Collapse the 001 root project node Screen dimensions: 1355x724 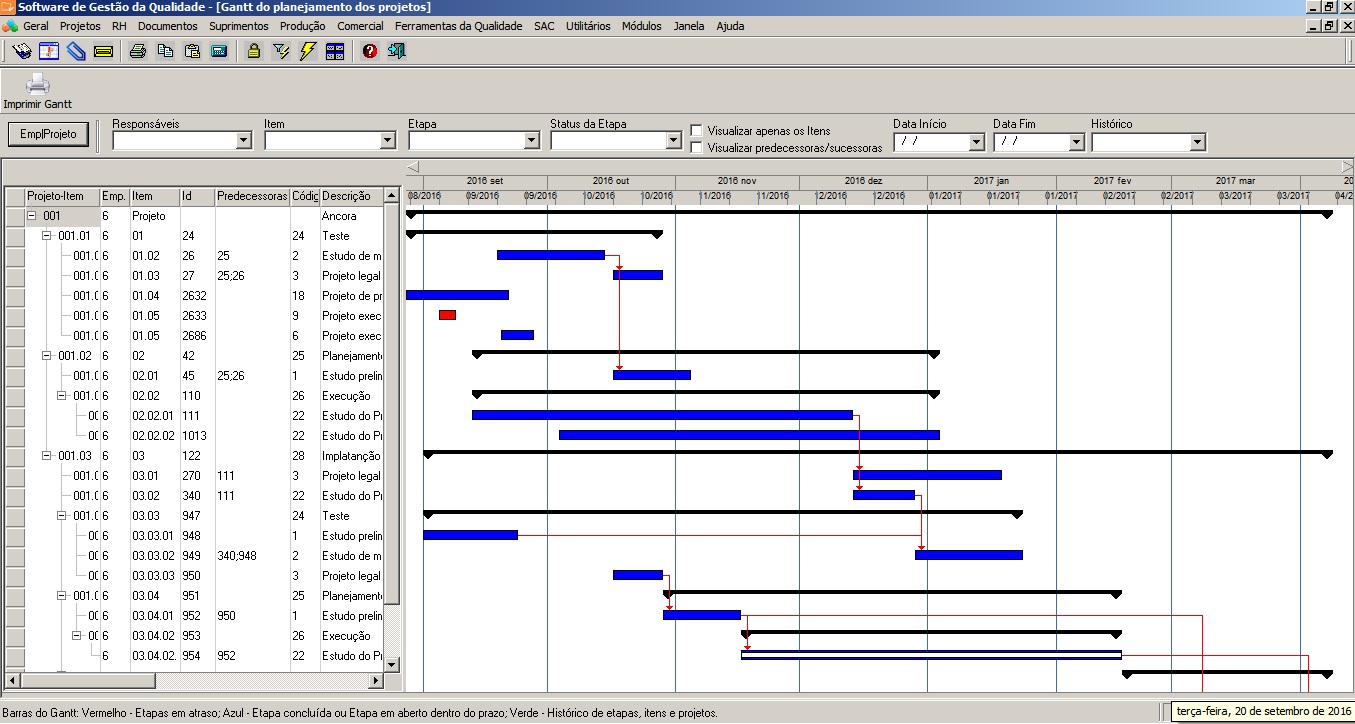point(31,215)
